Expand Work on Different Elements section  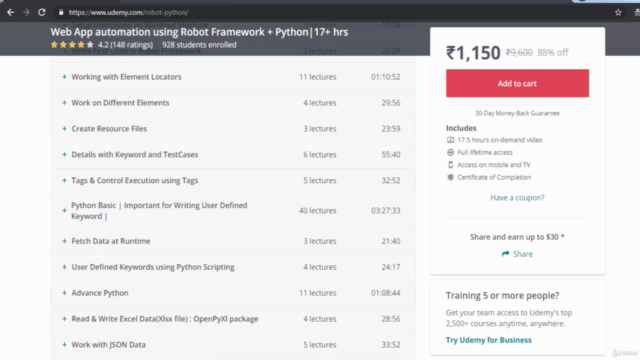233,102
